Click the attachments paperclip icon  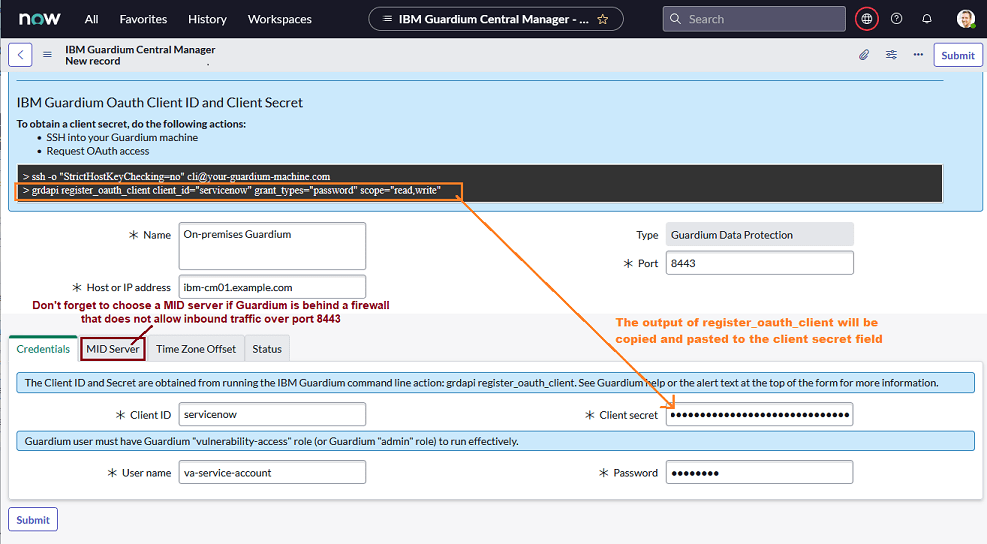[x=864, y=55]
